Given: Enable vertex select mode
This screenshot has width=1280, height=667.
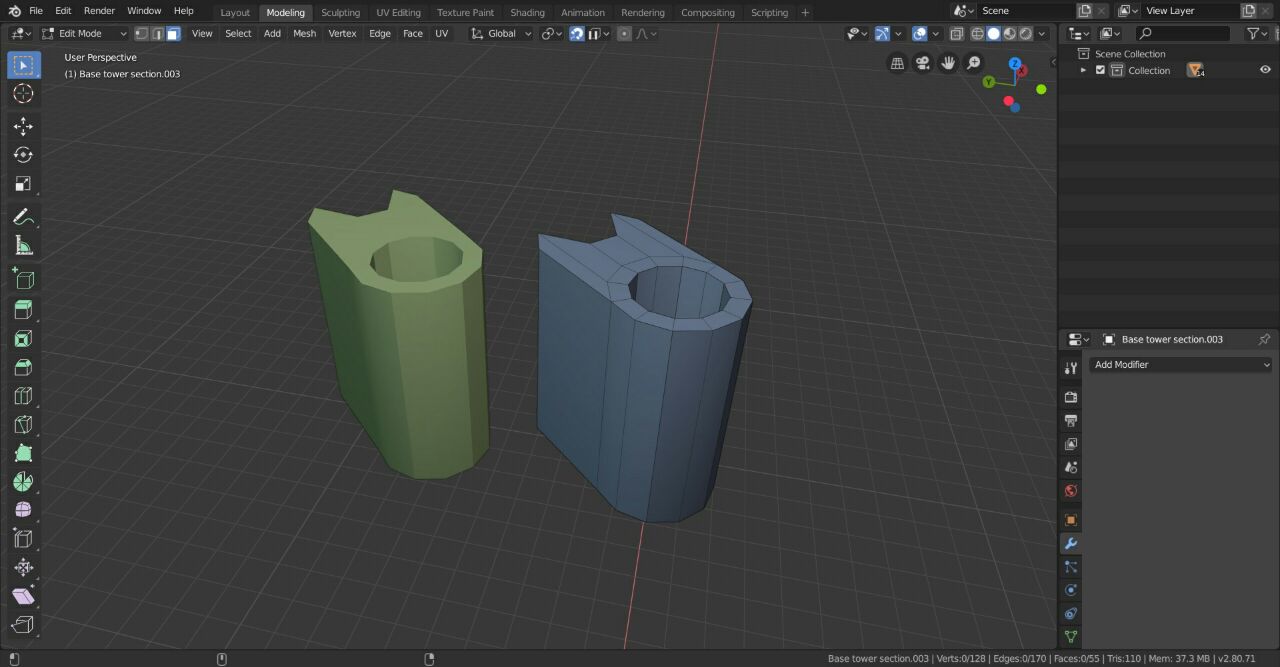Looking at the screenshot, I should click(141, 33).
